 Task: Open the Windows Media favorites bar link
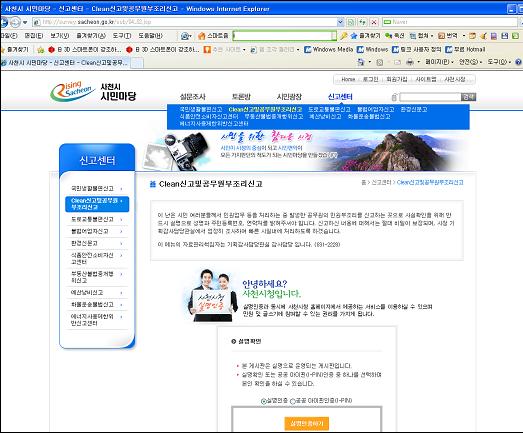tap(329, 49)
